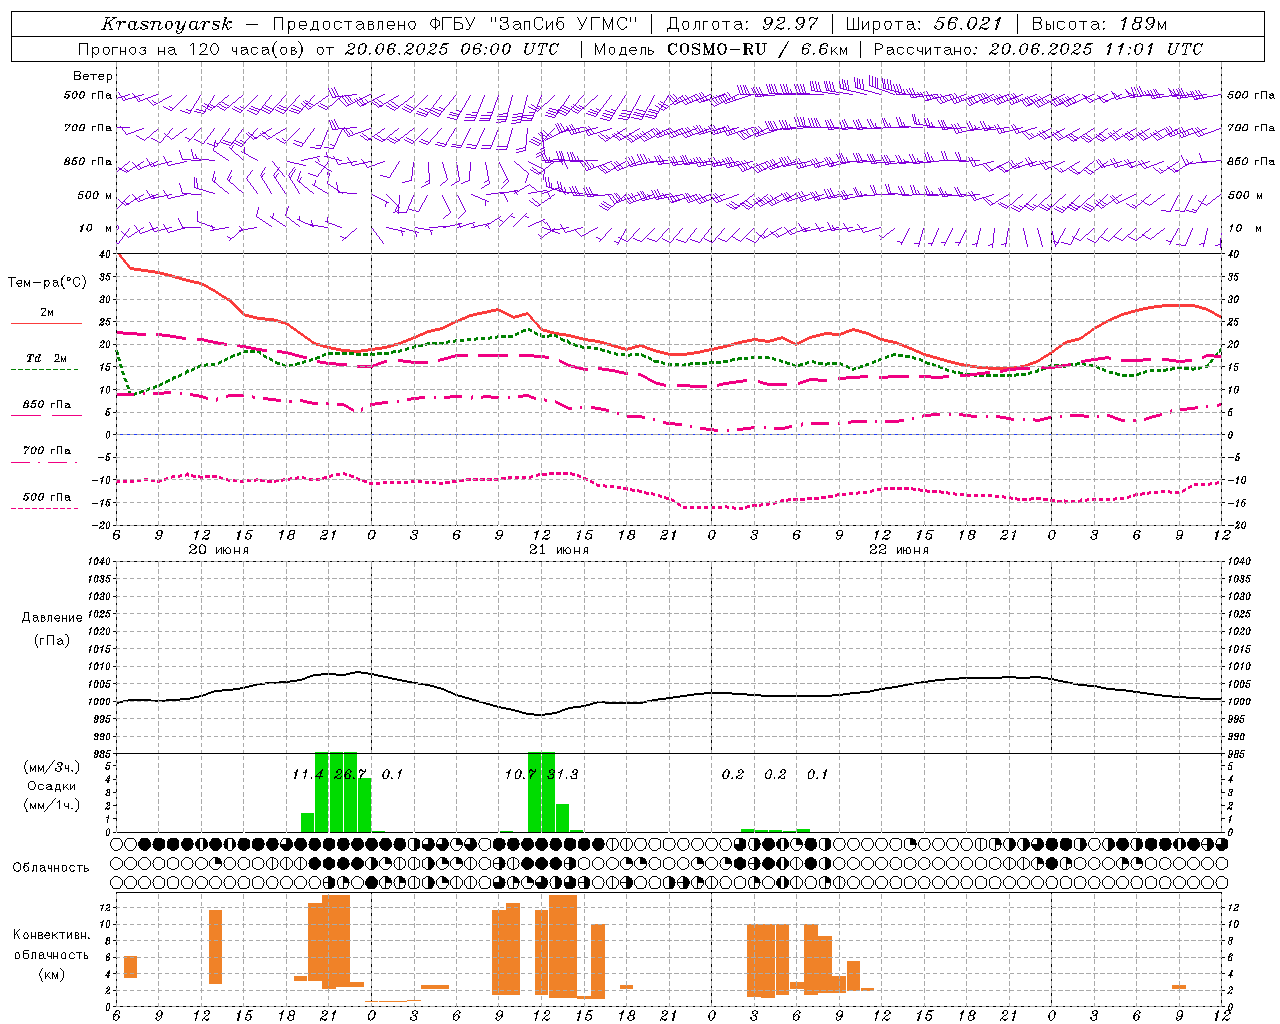Click the Облачность panel label

[x=51, y=867]
